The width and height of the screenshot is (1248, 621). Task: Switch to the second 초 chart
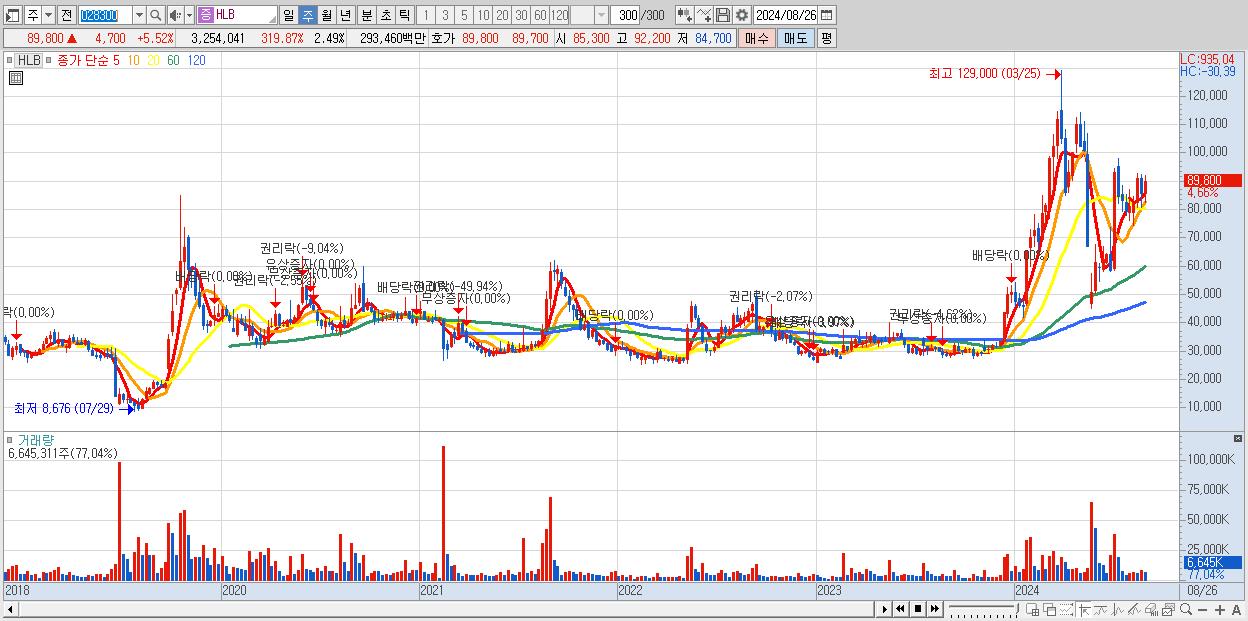(385, 15)
